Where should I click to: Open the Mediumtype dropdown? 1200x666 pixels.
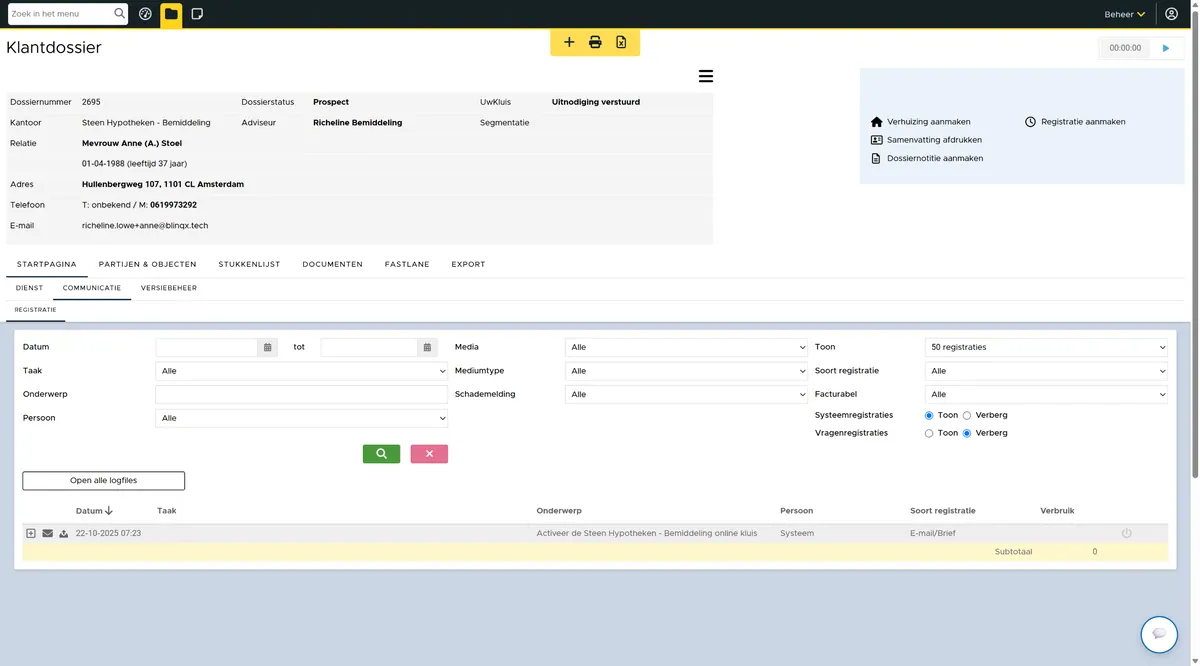(x=686, y=371)
